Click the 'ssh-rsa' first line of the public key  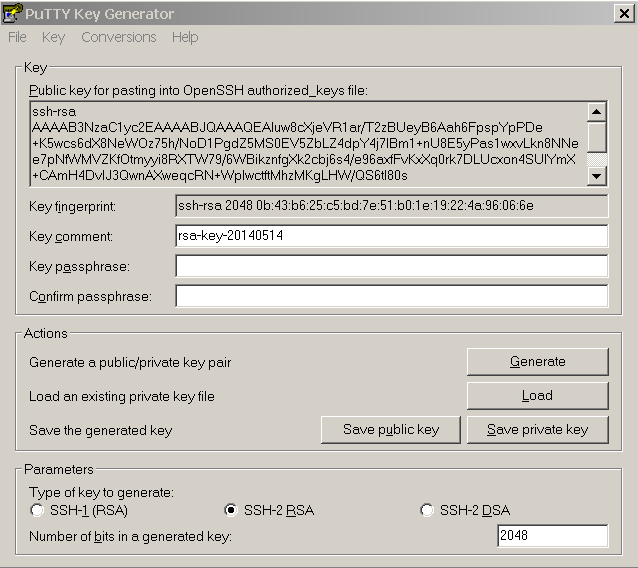54,111
